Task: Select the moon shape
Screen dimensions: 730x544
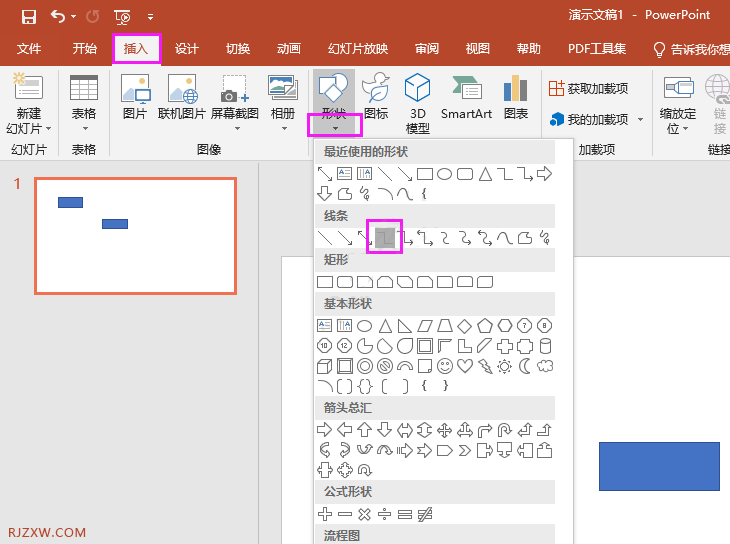Action: [x=525, y=366]
